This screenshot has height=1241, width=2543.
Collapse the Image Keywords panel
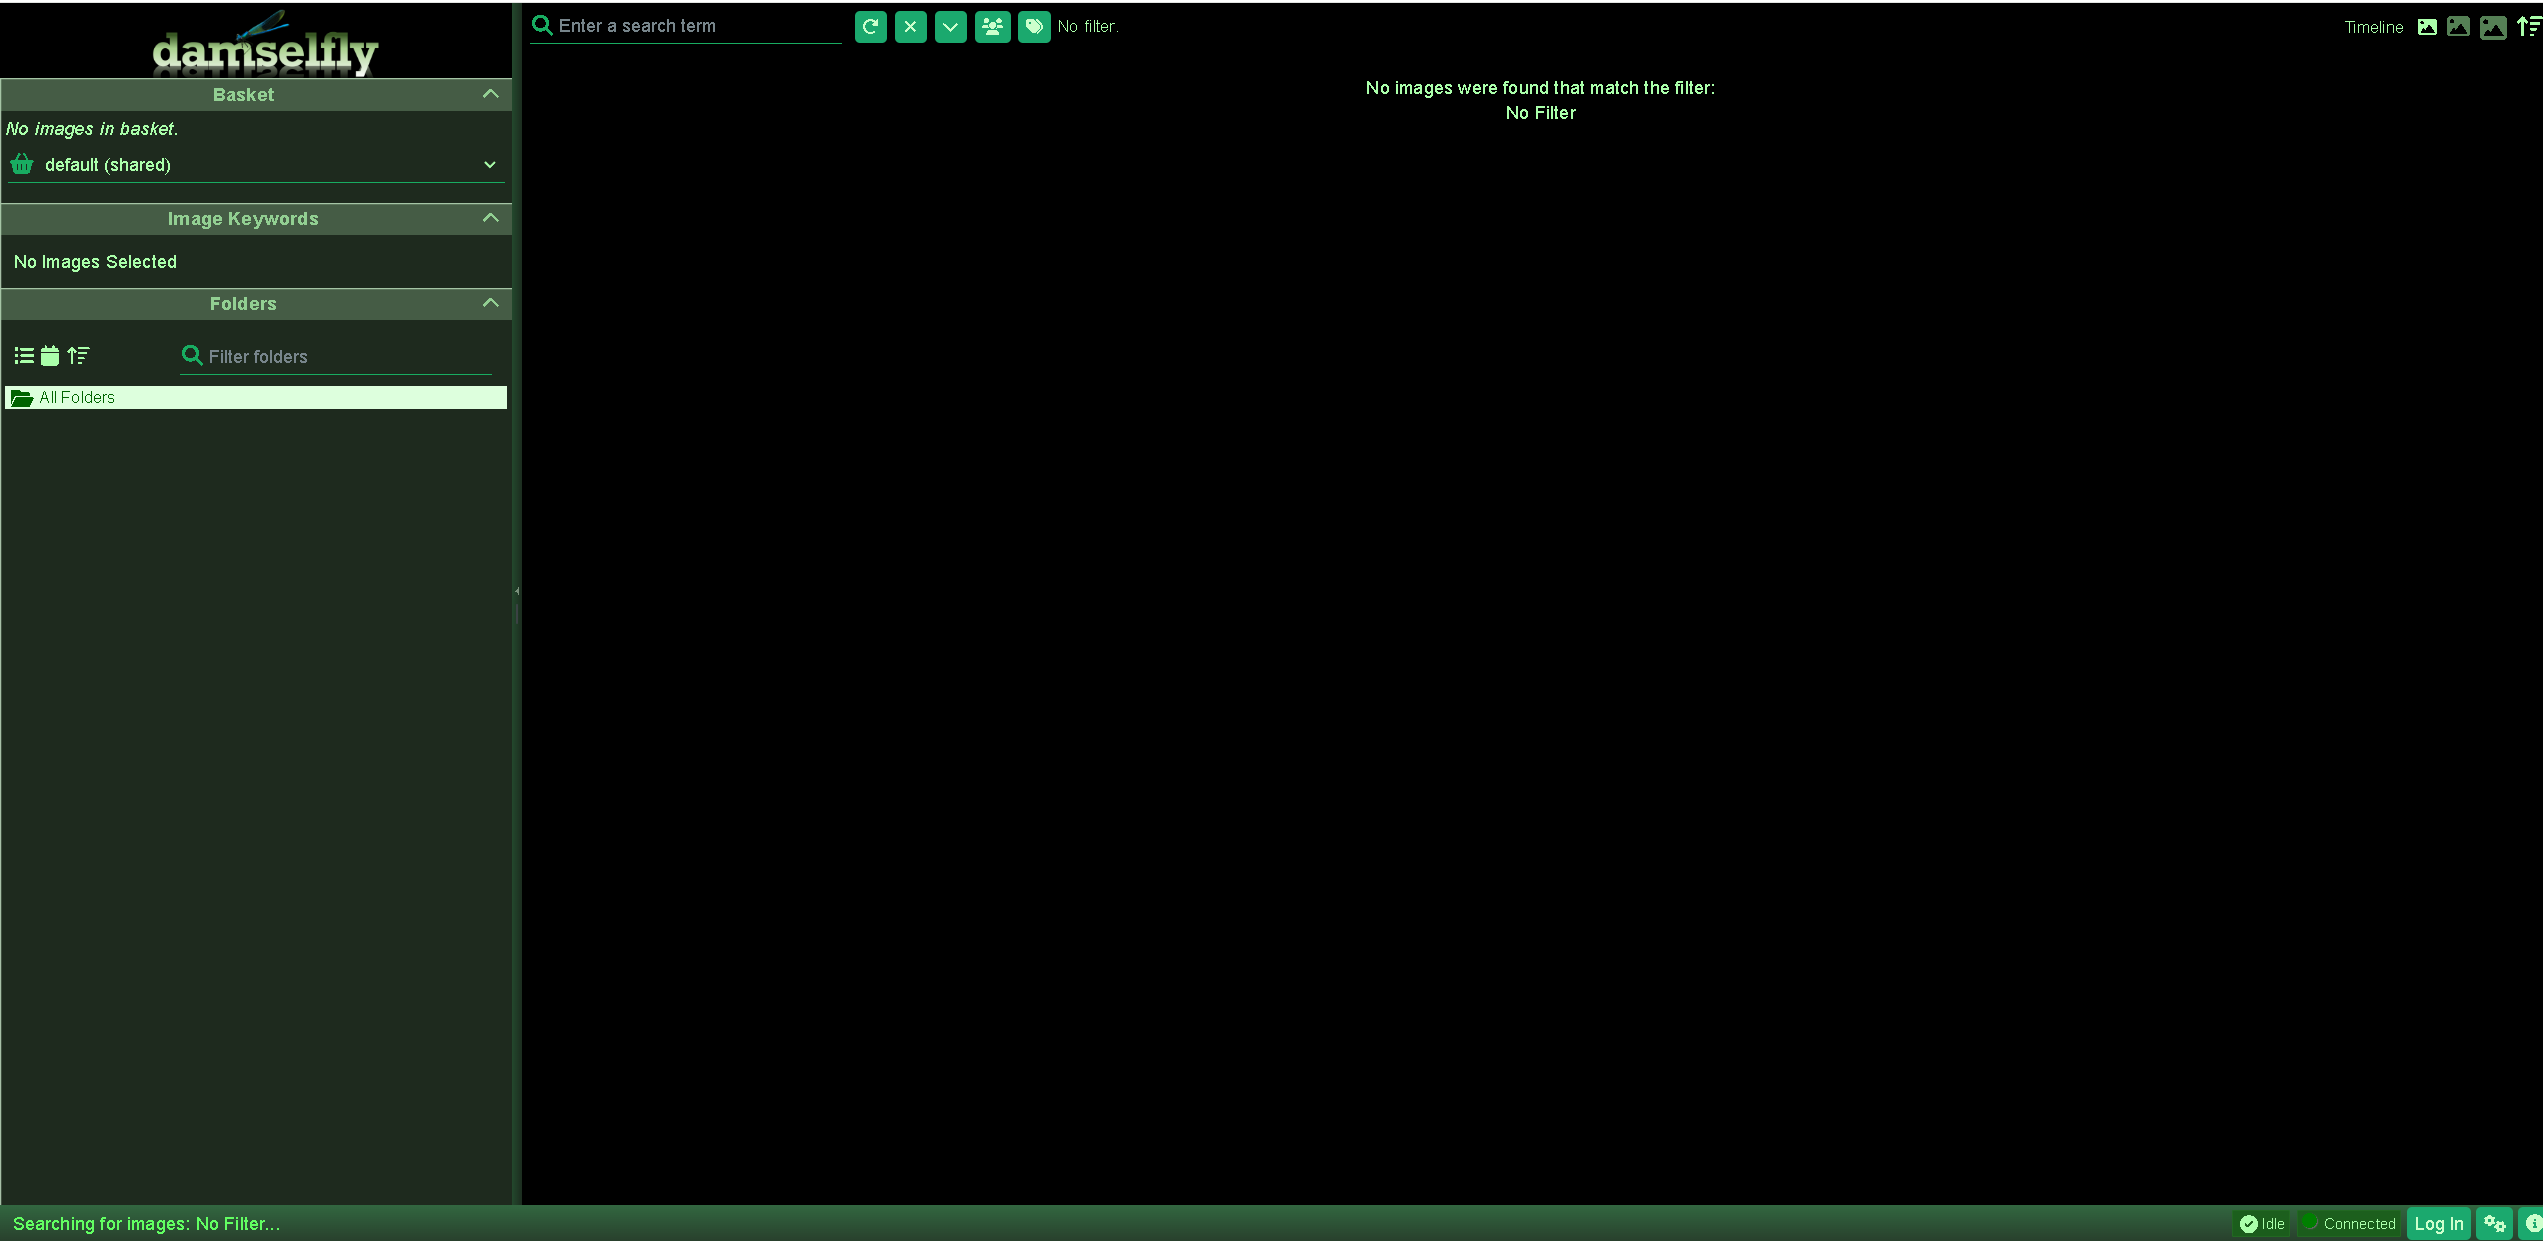(x=490, y=218)
